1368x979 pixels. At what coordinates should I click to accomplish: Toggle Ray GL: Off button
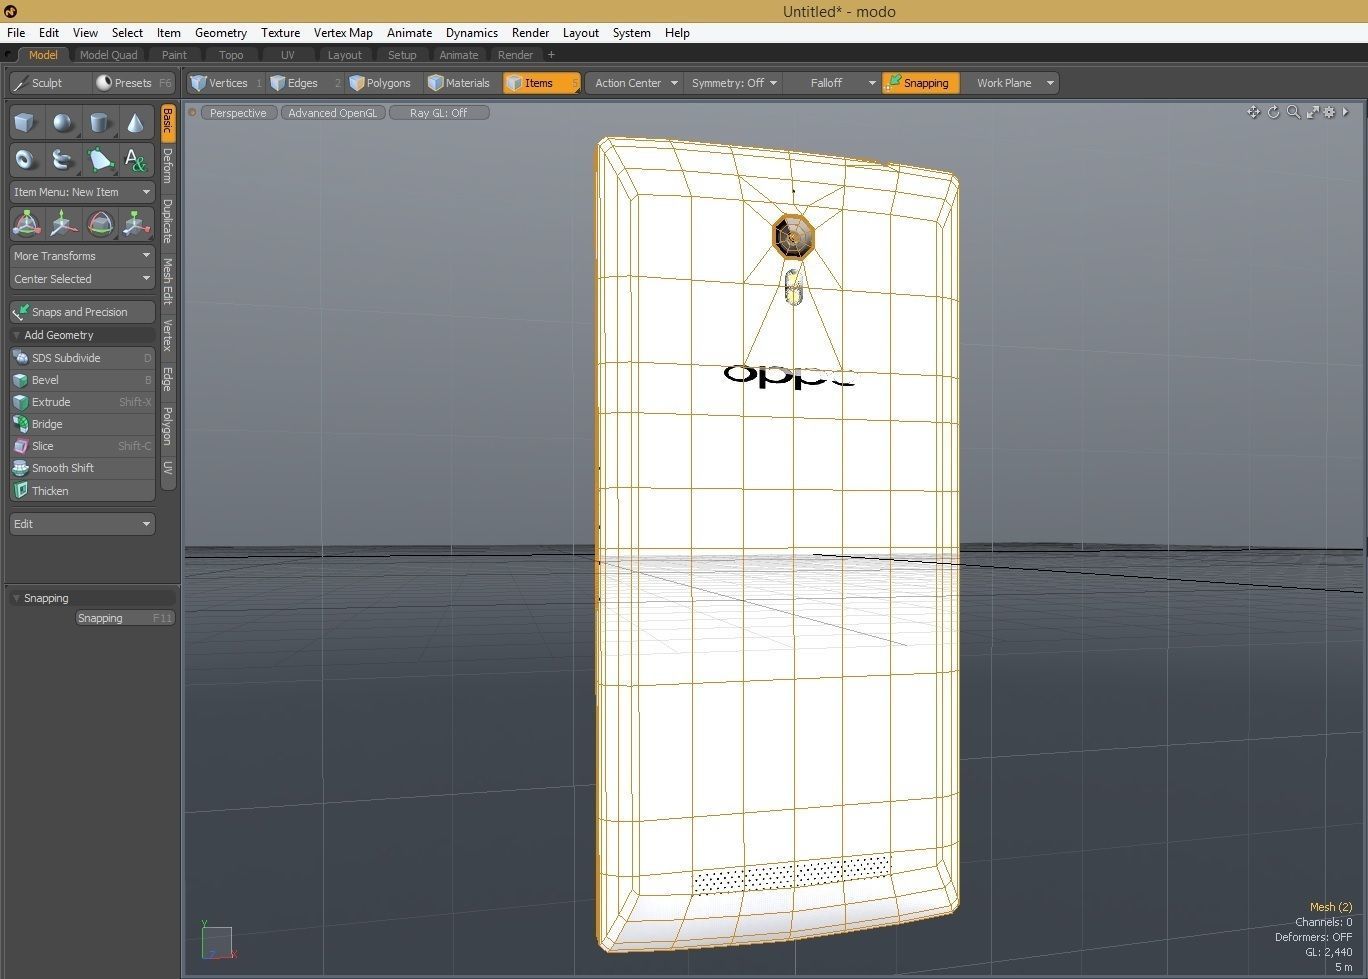[439, 113]
